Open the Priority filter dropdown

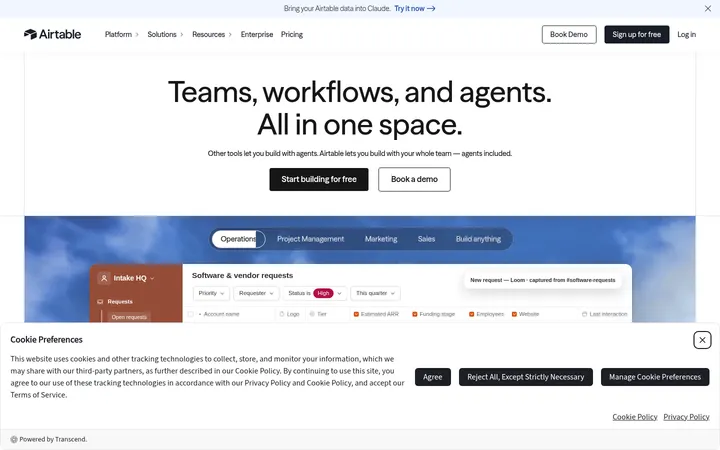point(211,293)
